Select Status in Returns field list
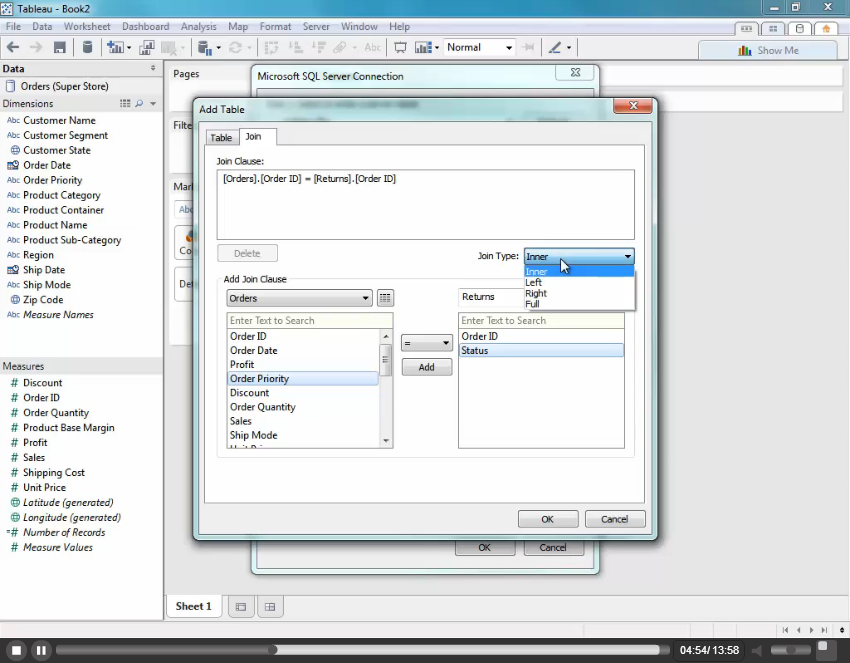The width and height of the screenshot is (850, 663). pos(541,351)
